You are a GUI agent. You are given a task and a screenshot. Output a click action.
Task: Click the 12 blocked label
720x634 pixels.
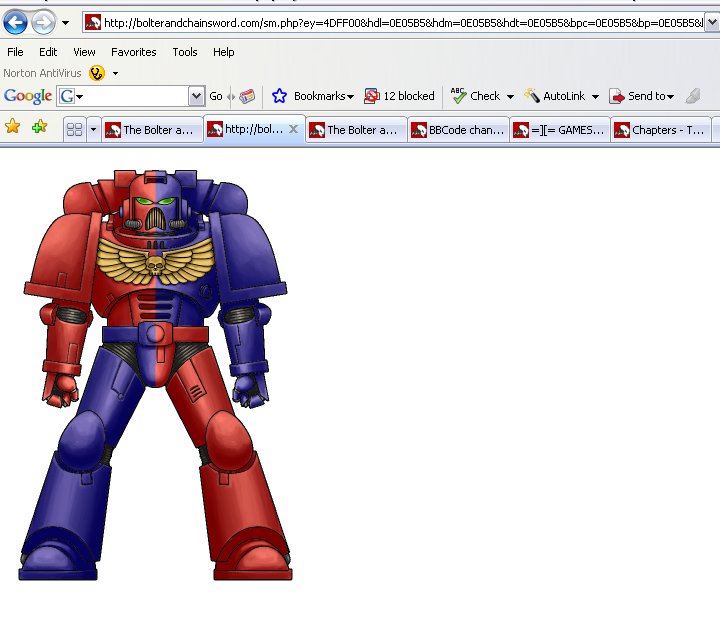coord(409,96)
